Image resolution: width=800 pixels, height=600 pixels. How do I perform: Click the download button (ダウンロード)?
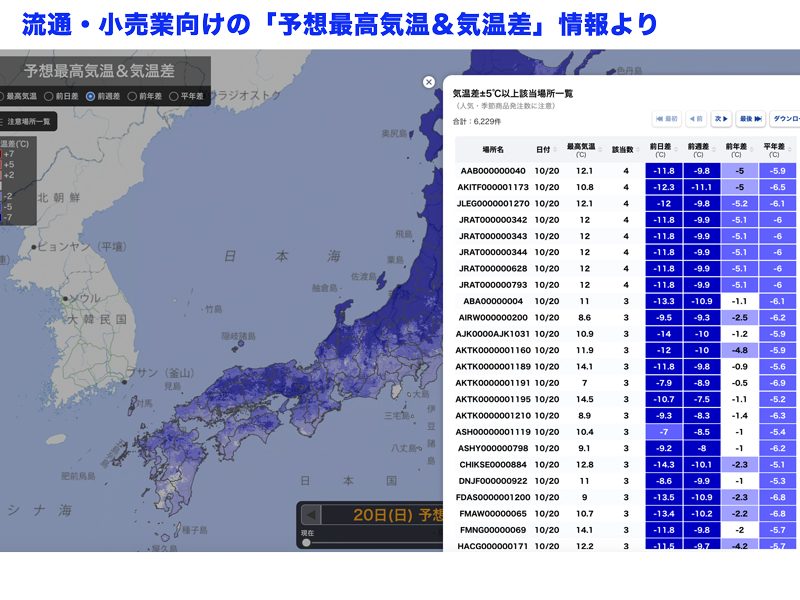(785, 118)
